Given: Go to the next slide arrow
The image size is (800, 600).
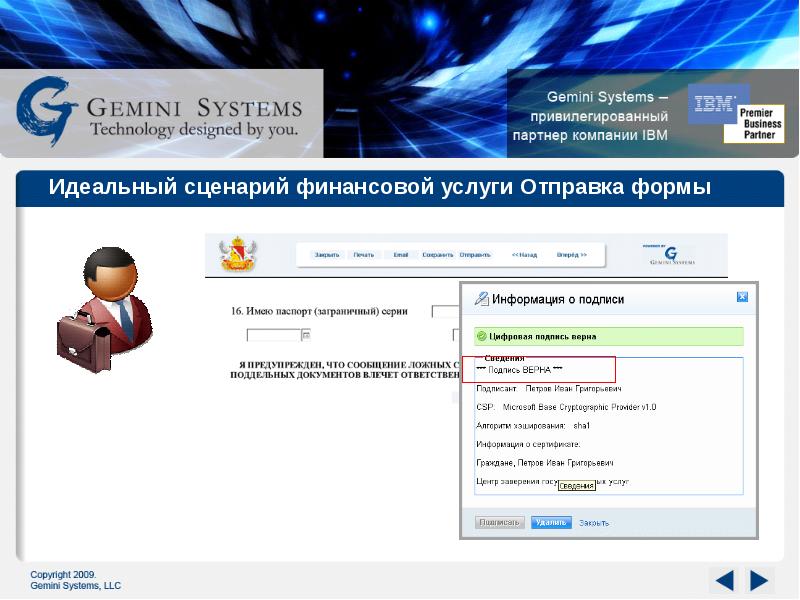Looking at the screenshot, I should tap(759, 580).
